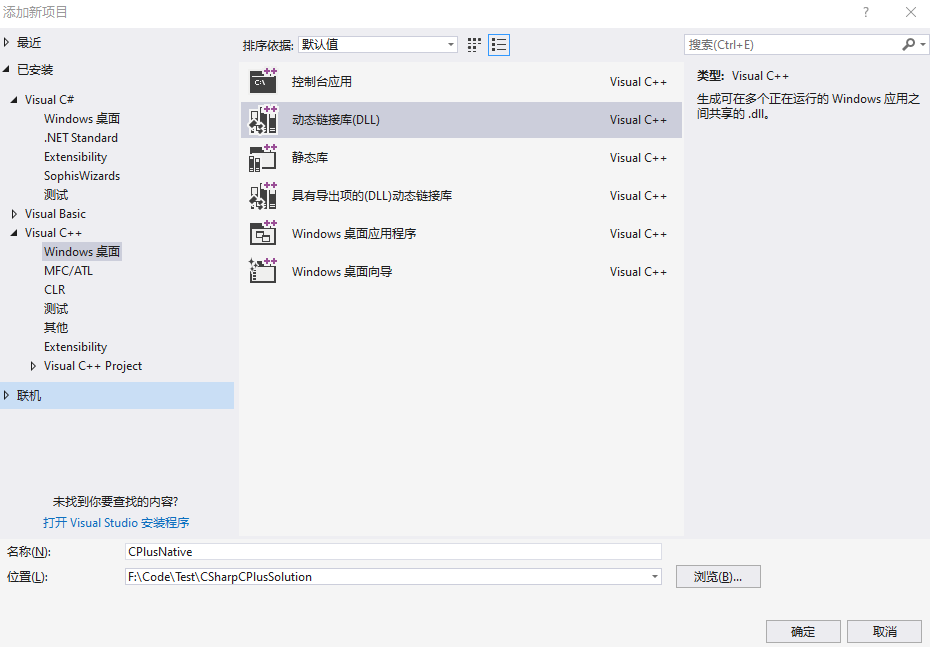
Task: Click the 浏览(B)... button
Action: click(x=718, y=576)
